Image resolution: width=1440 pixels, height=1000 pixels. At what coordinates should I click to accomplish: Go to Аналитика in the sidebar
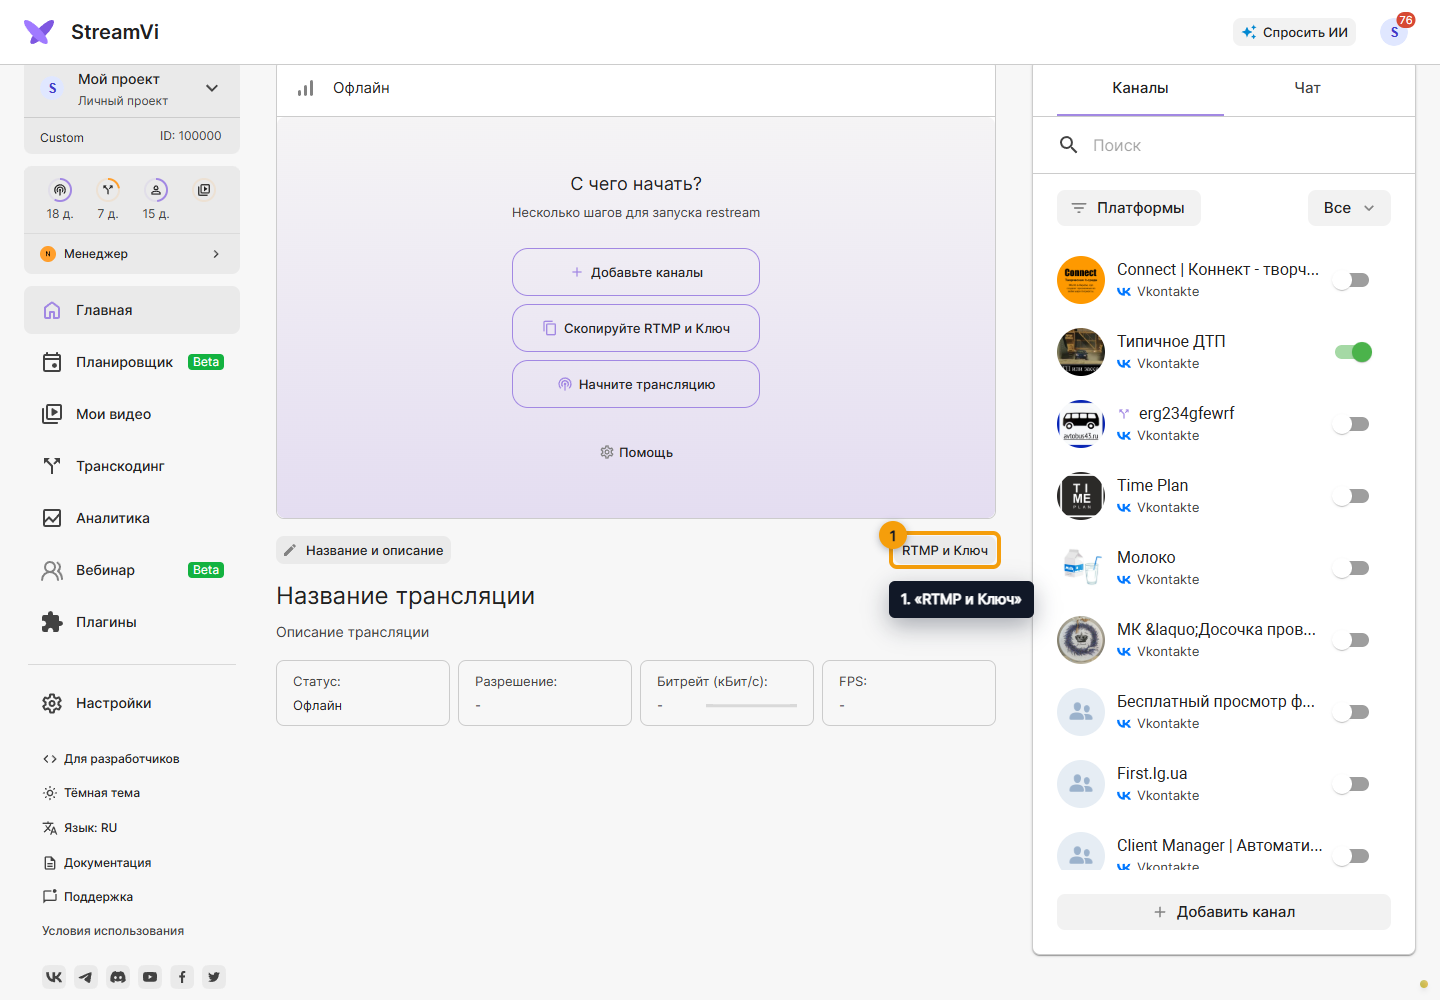132,518
